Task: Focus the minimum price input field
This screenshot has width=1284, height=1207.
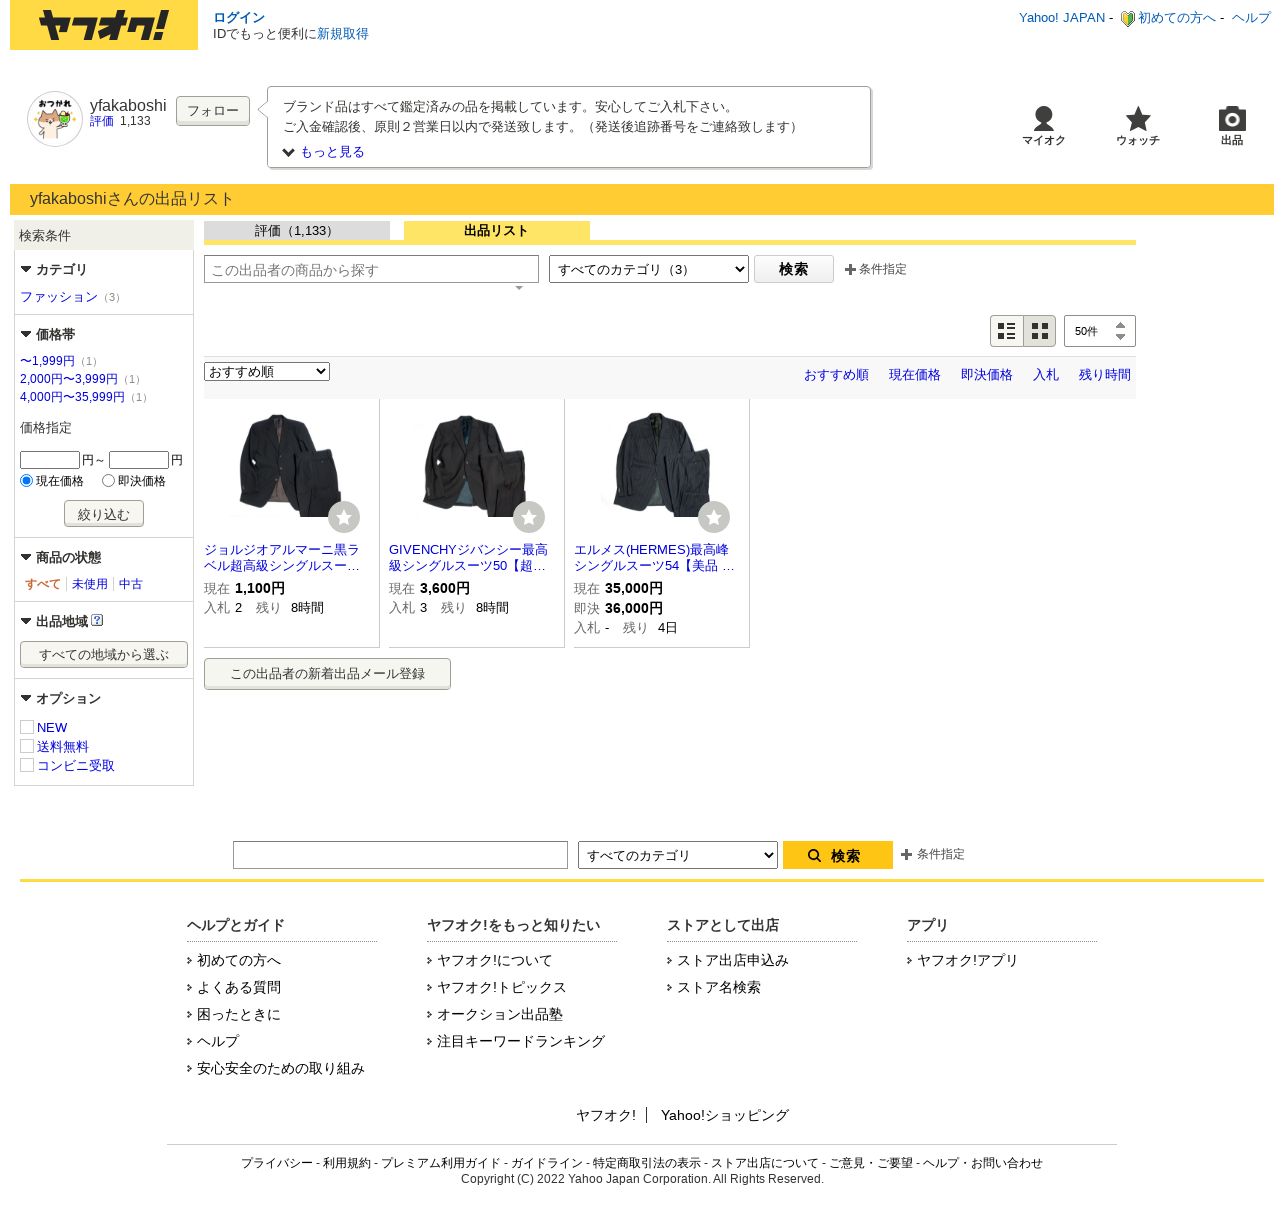Action: coord(50,460)
